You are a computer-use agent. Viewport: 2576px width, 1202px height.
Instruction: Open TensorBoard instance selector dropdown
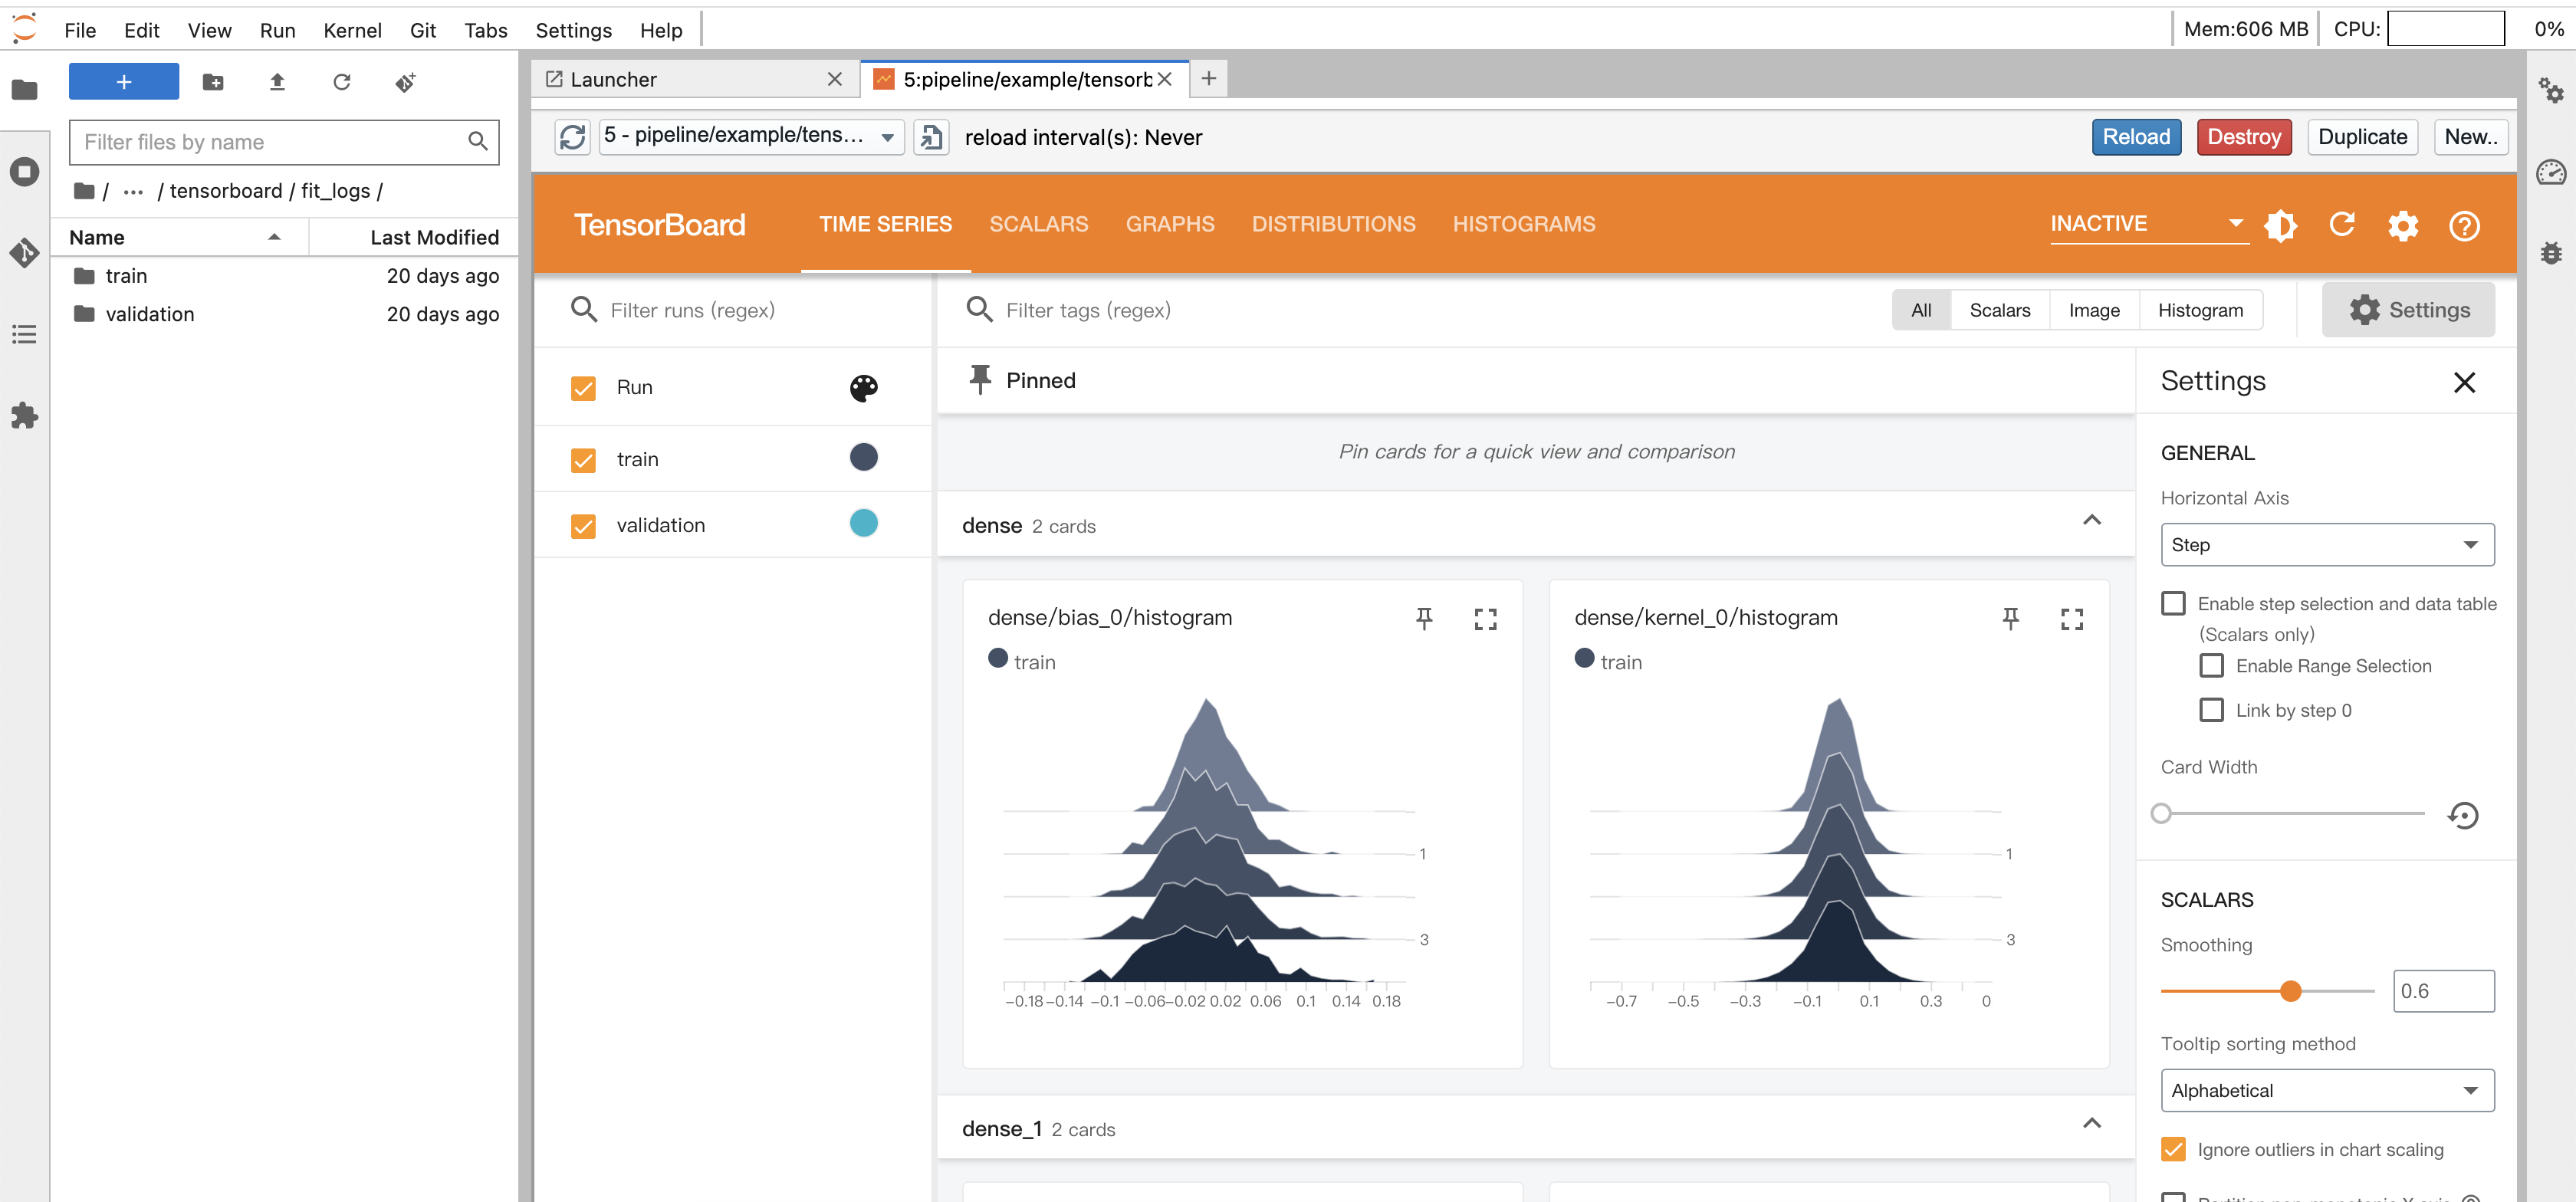click(751, 137)
